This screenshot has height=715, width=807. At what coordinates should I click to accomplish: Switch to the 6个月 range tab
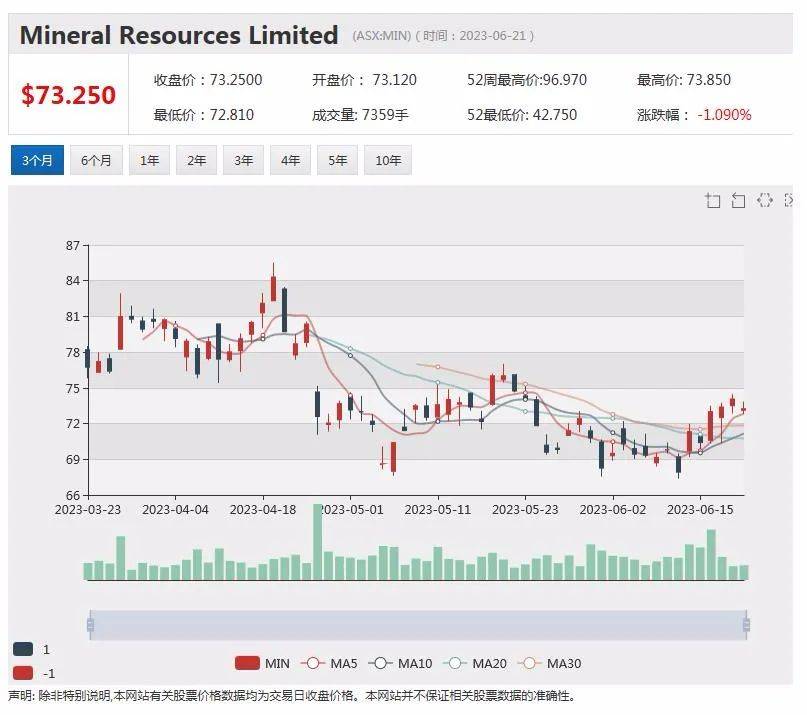tap(96, 160)
